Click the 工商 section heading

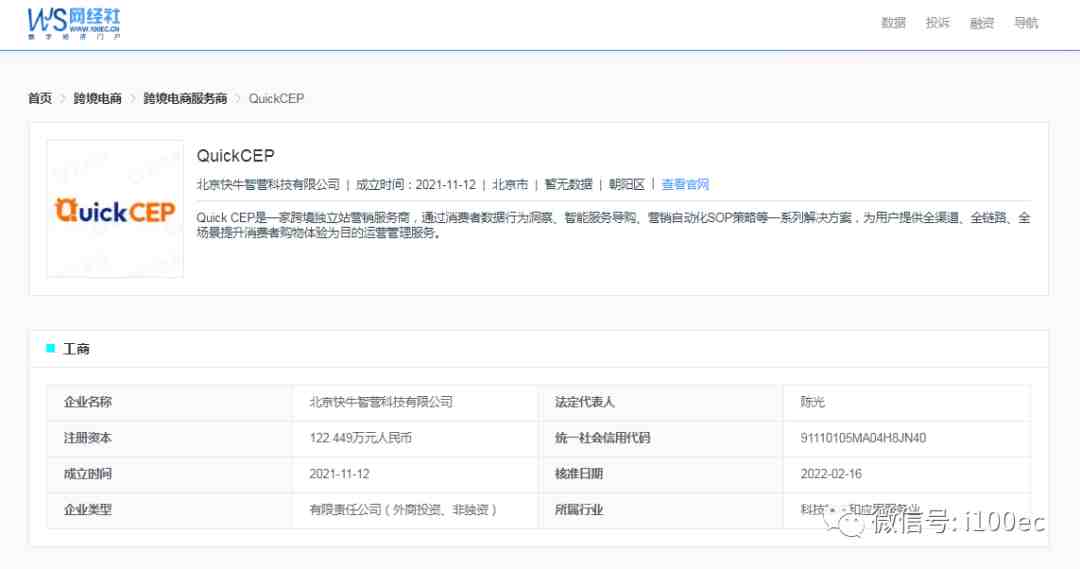(x=76, y=349)
